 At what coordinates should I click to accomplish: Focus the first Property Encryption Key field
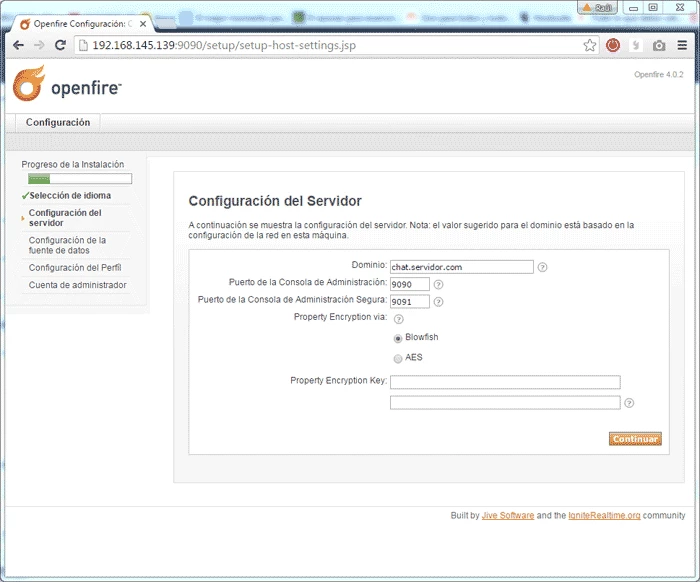coord(505,382)
